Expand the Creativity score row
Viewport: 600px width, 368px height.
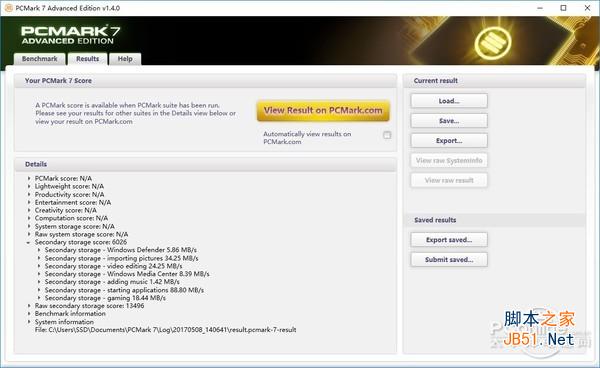coord(29,210)
